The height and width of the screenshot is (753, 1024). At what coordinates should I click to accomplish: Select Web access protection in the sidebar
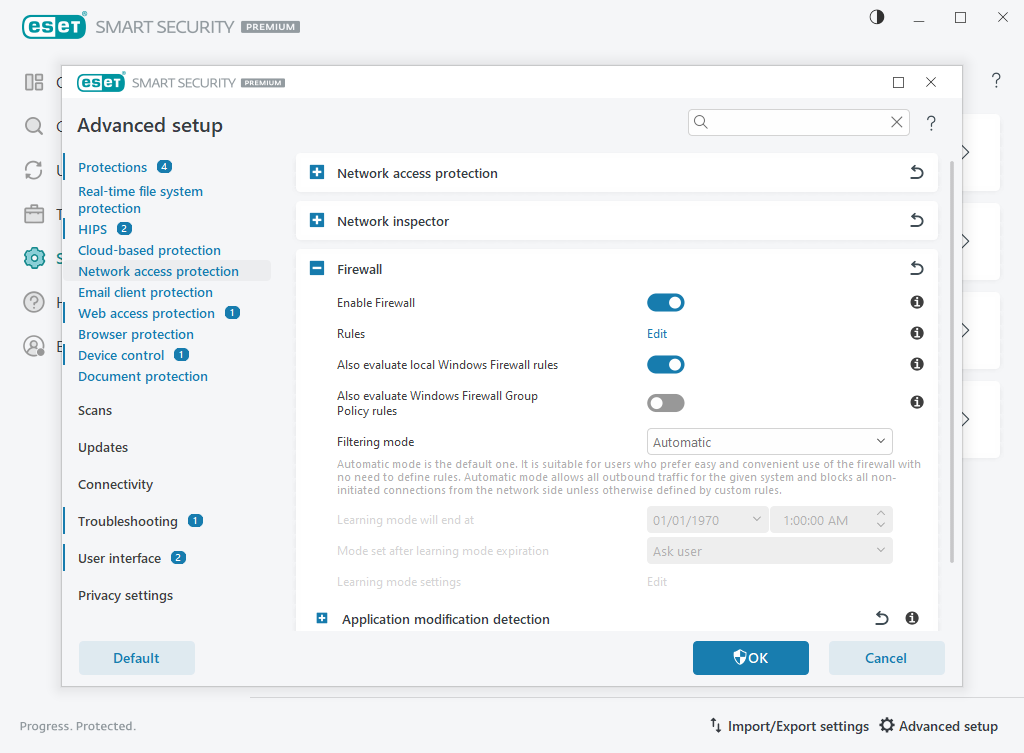[146, 313]
